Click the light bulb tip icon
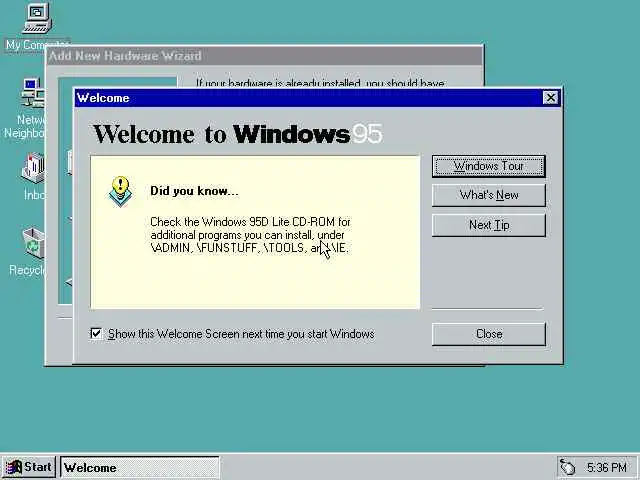The width and height of the screenshot is (640, 480). pyautogui.click(x=120, y=191)
